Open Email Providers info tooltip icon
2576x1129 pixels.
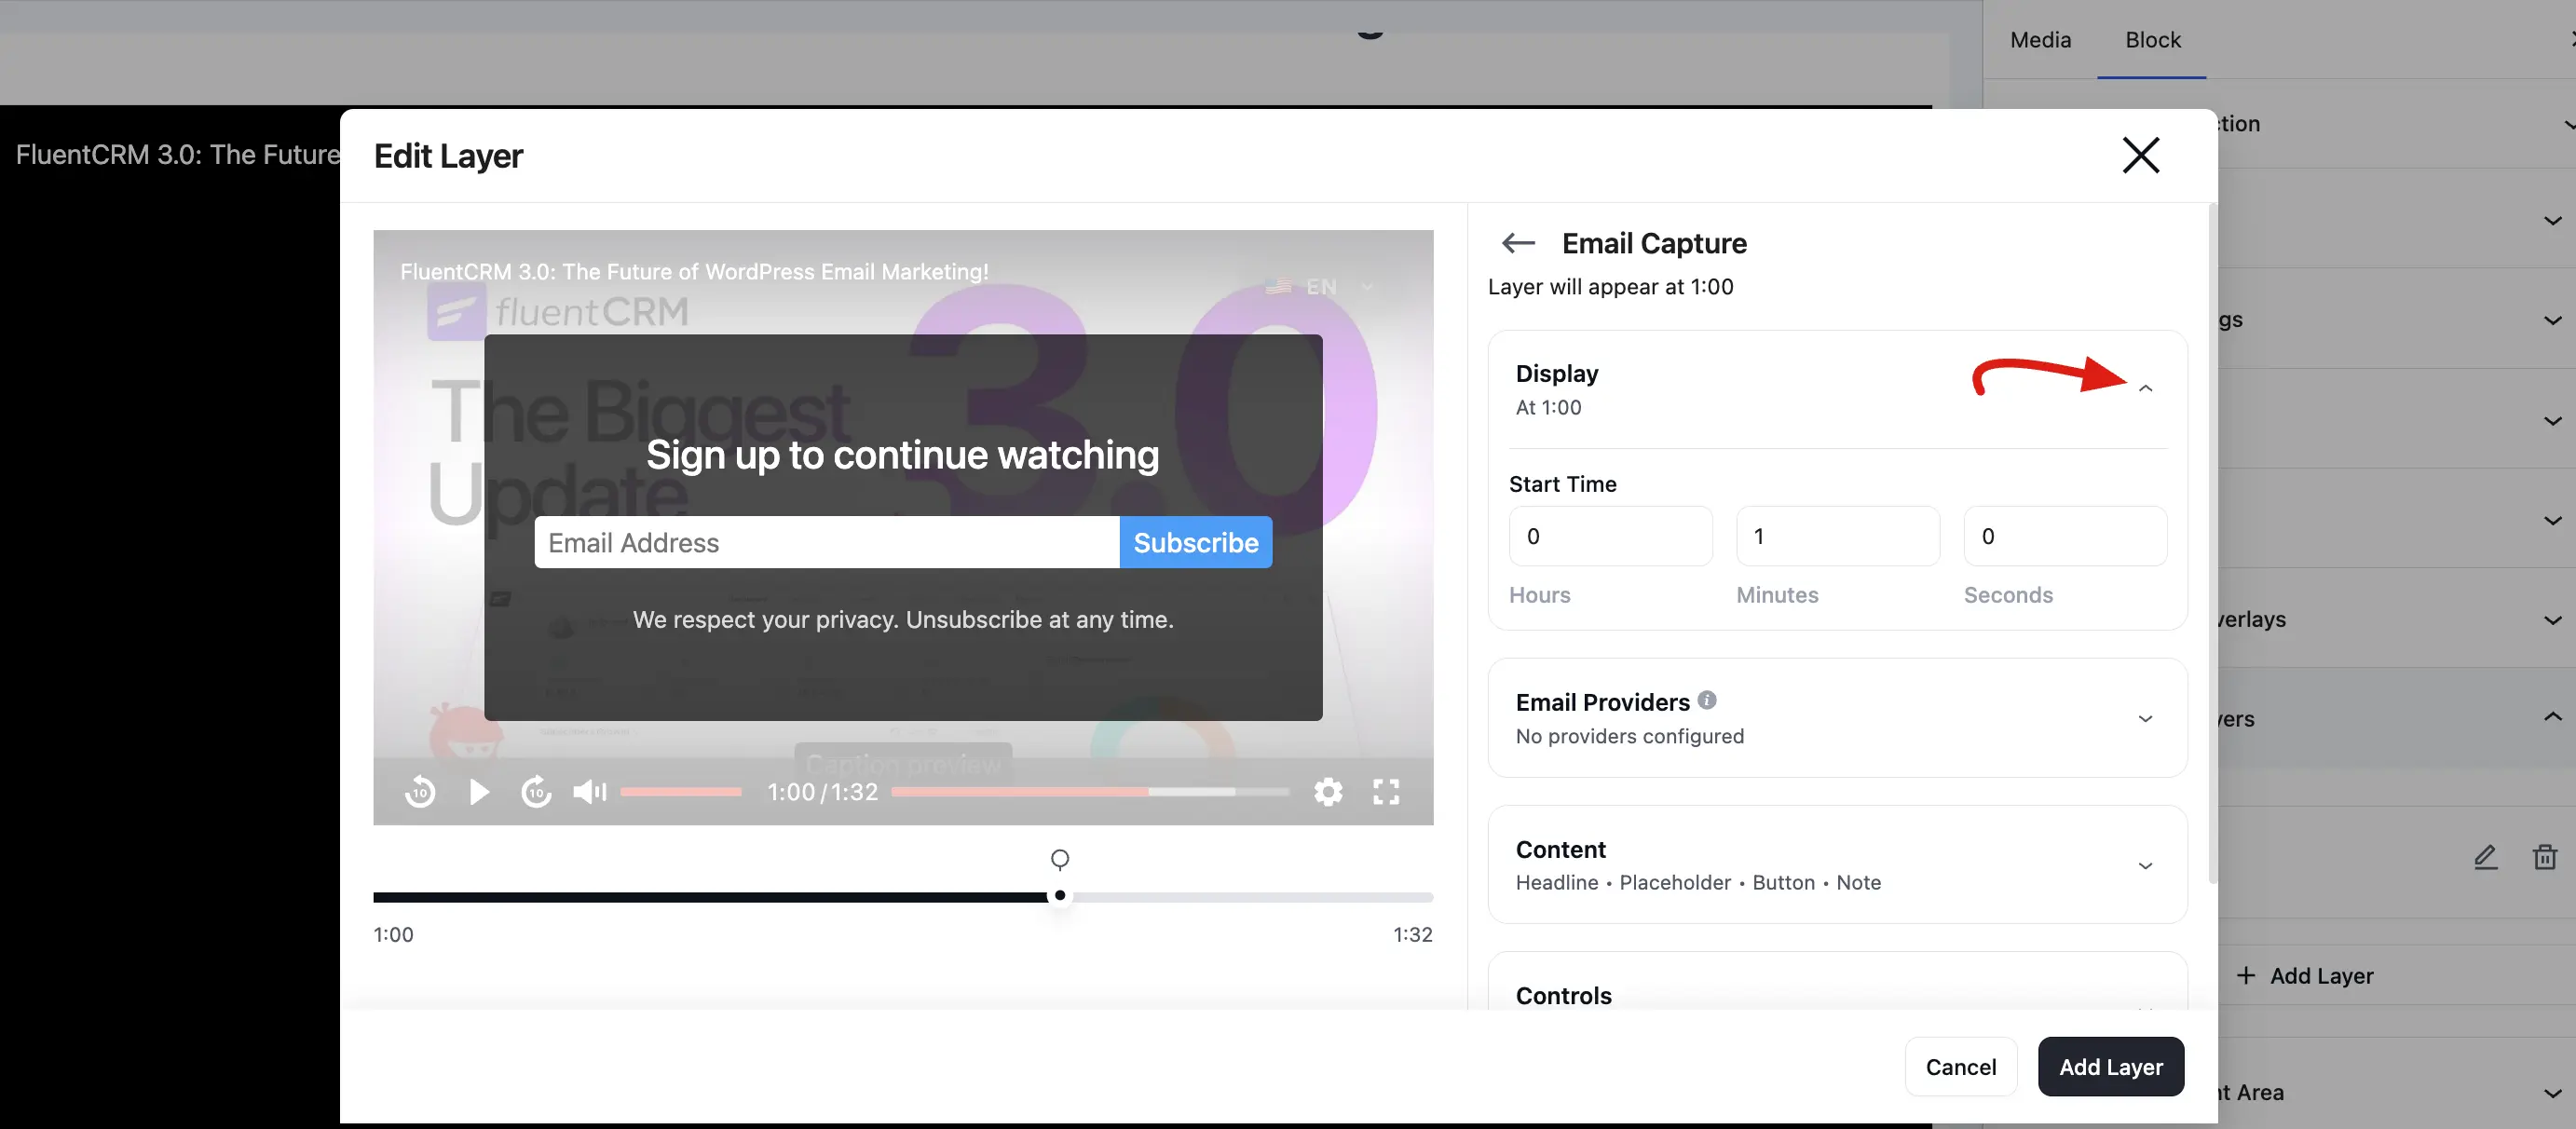pyautogui.click(x=1707, y=700)
